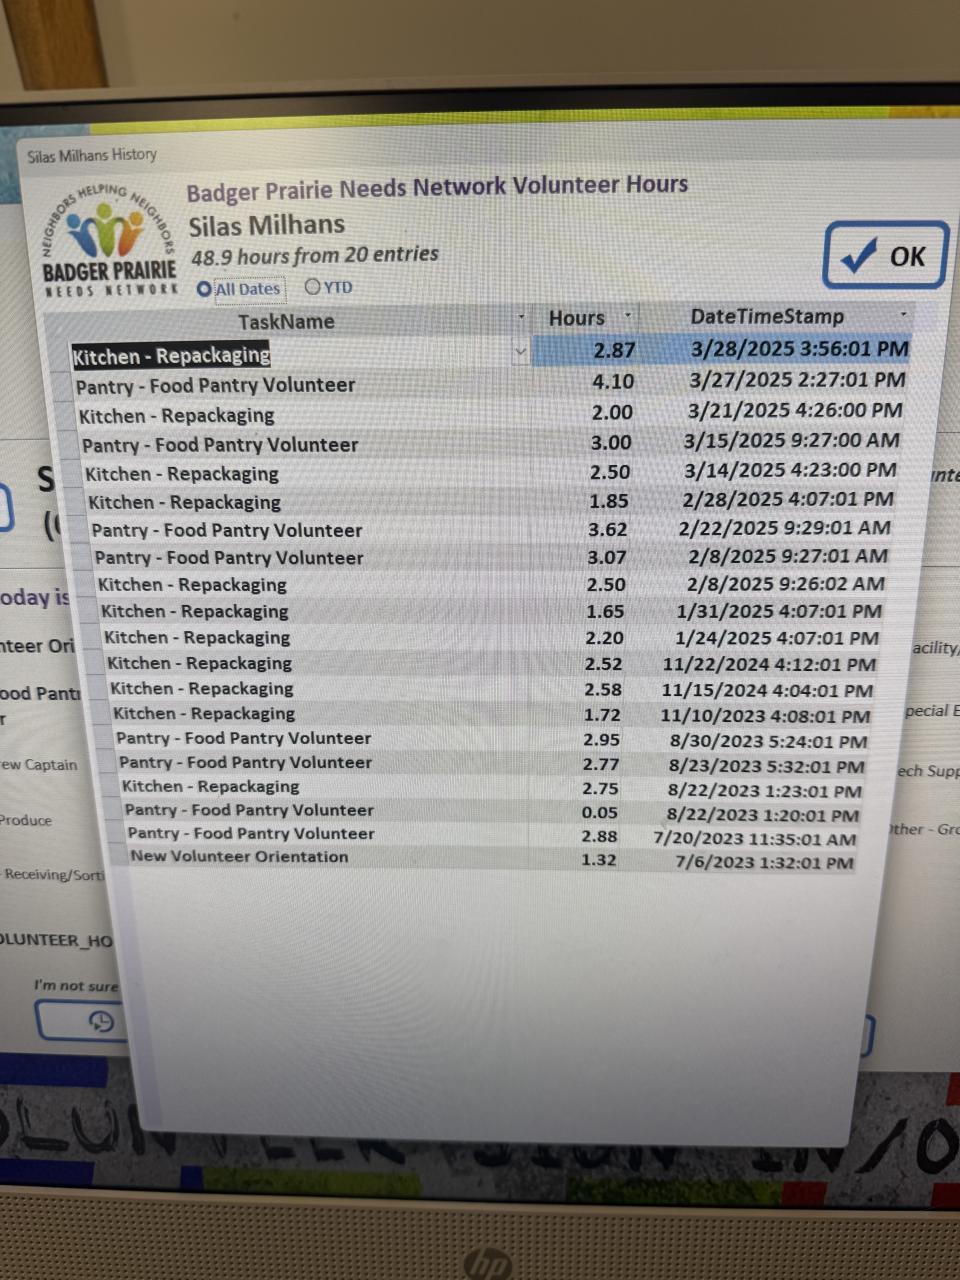
Task: Select the 11/10/2023 4:08:01 PM timestamp
Action: 765,716
